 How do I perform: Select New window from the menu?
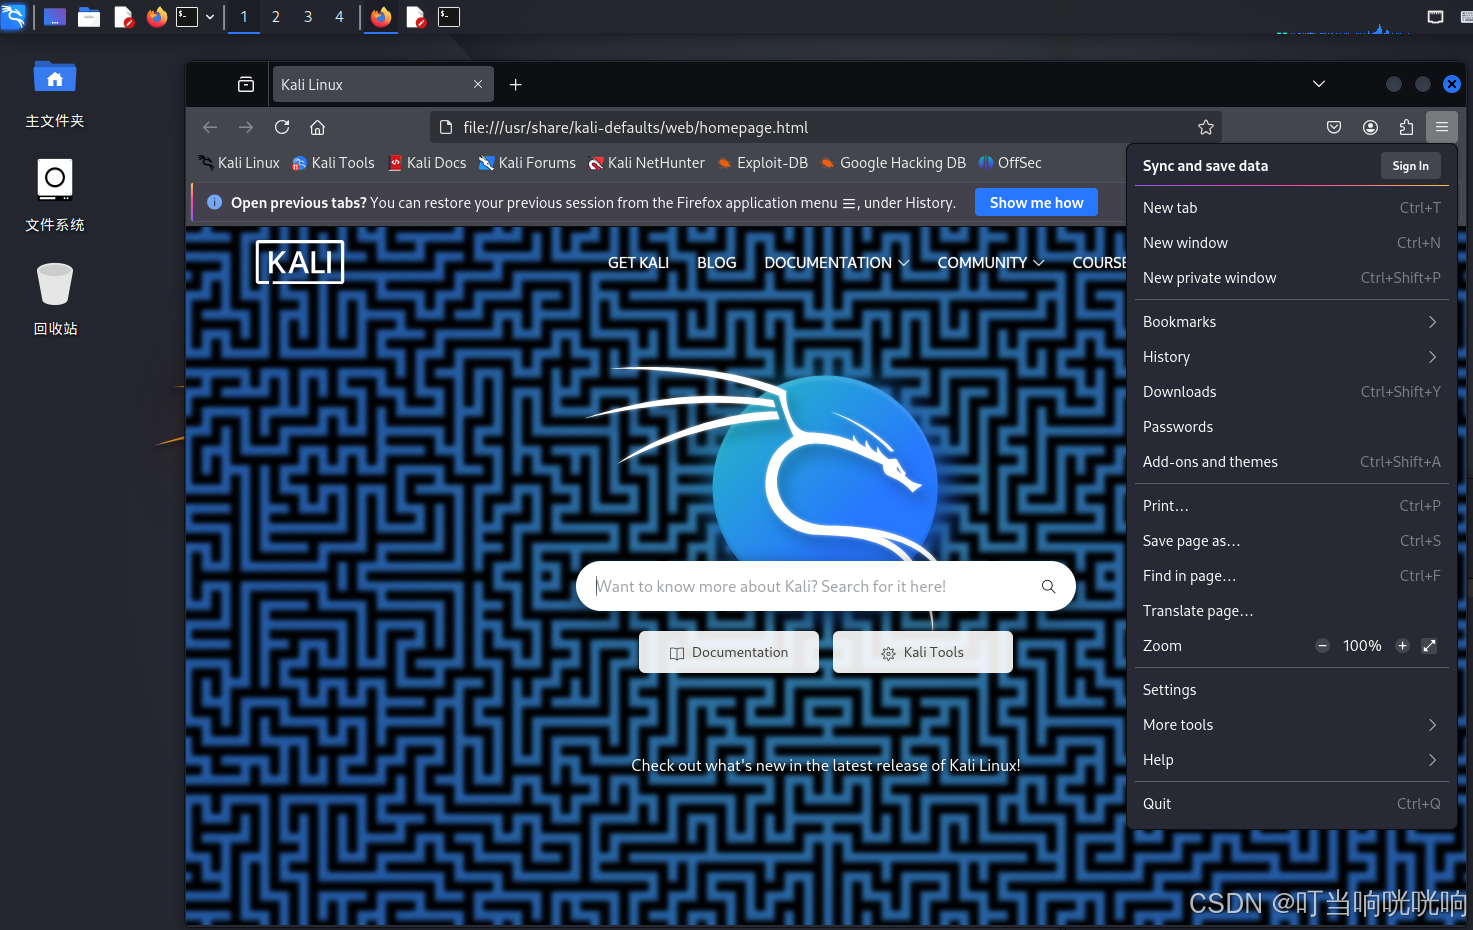1292,243
